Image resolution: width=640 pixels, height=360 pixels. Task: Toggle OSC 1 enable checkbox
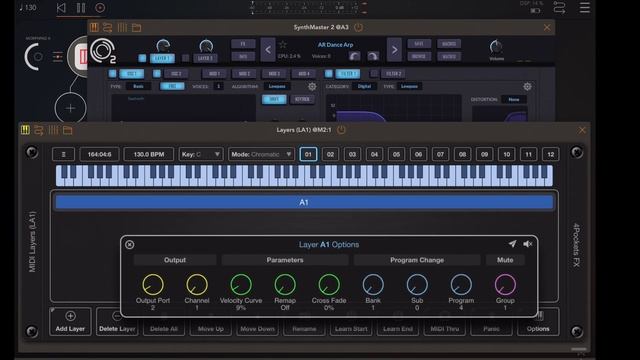tap(112, 73)
